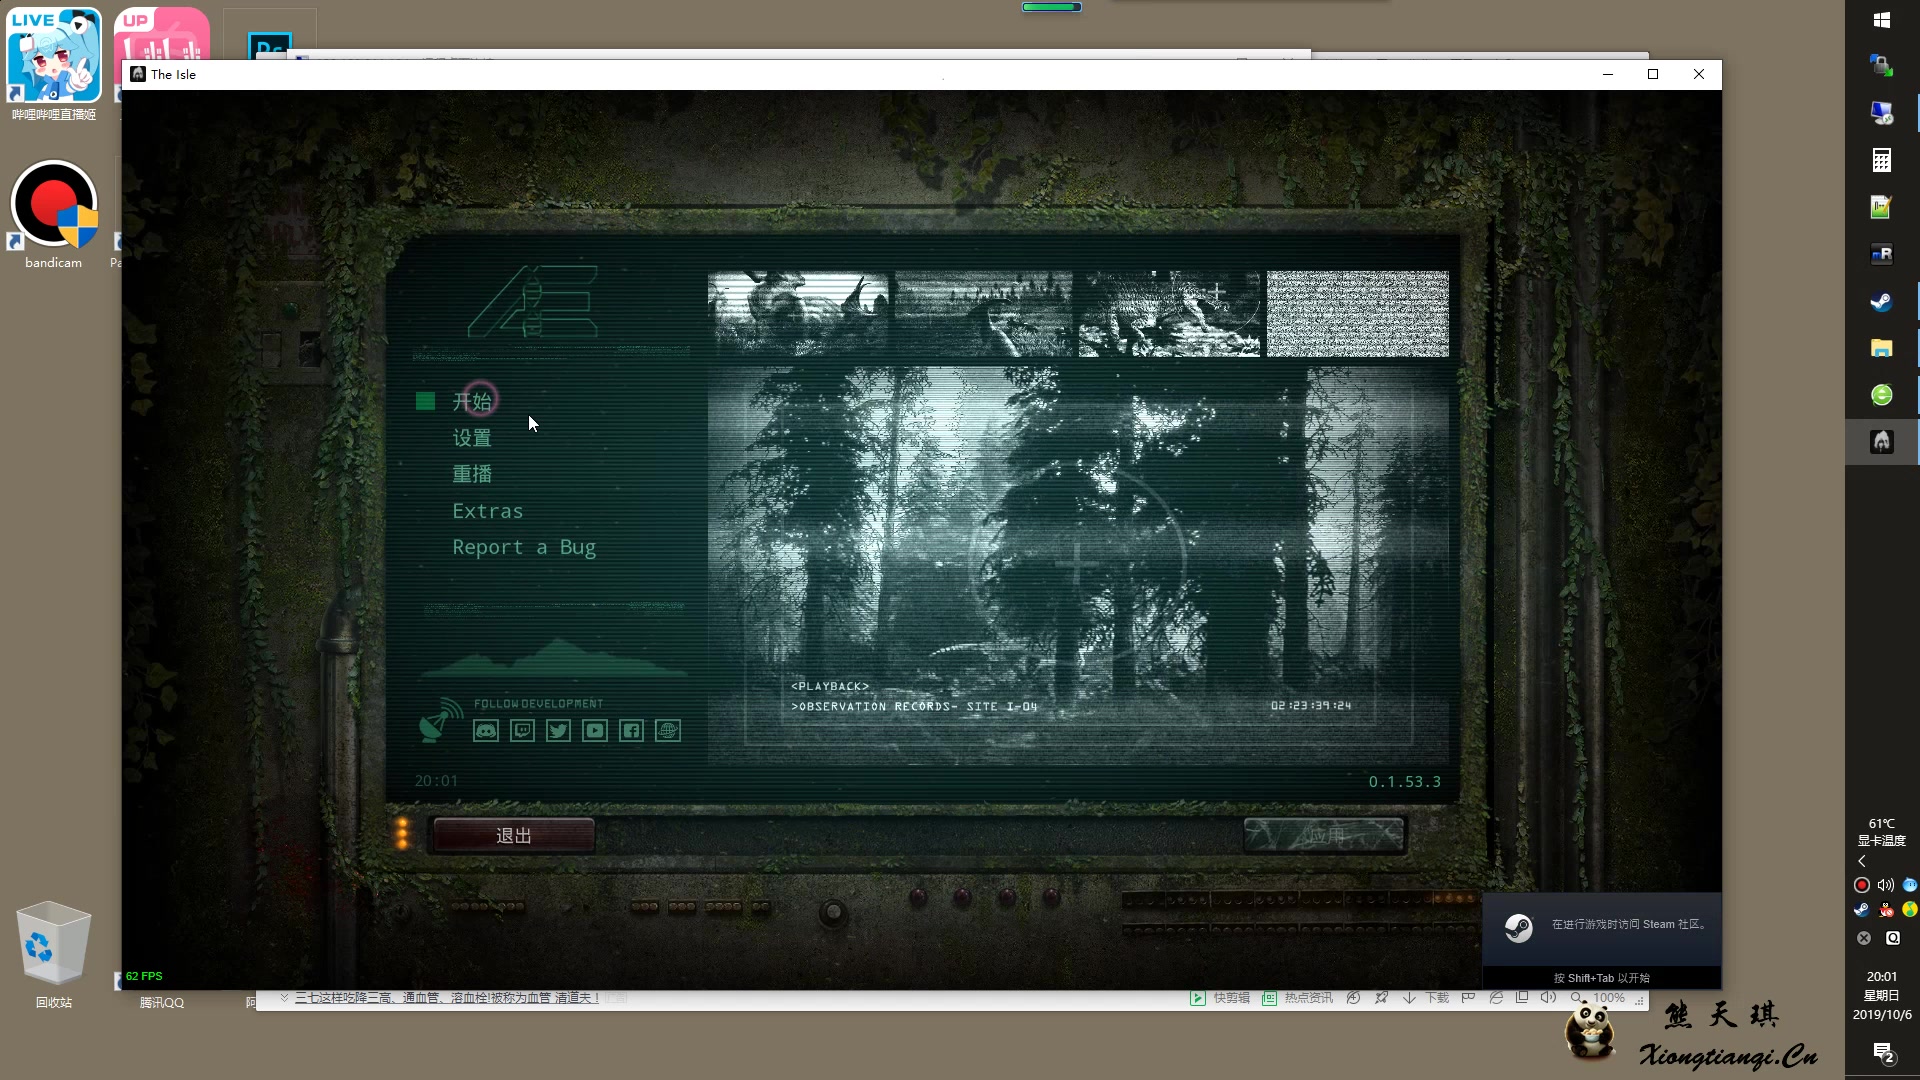Viewport: 1920px width, 1080px height.
Task: Open the mR taskbar application
Action: (1882, 254)
